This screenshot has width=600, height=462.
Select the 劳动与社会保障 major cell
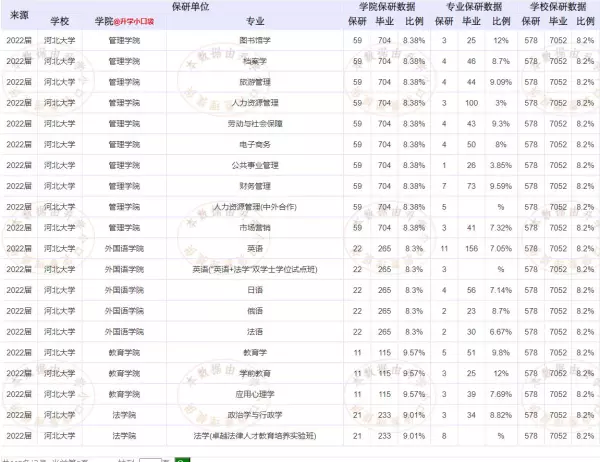255,124
